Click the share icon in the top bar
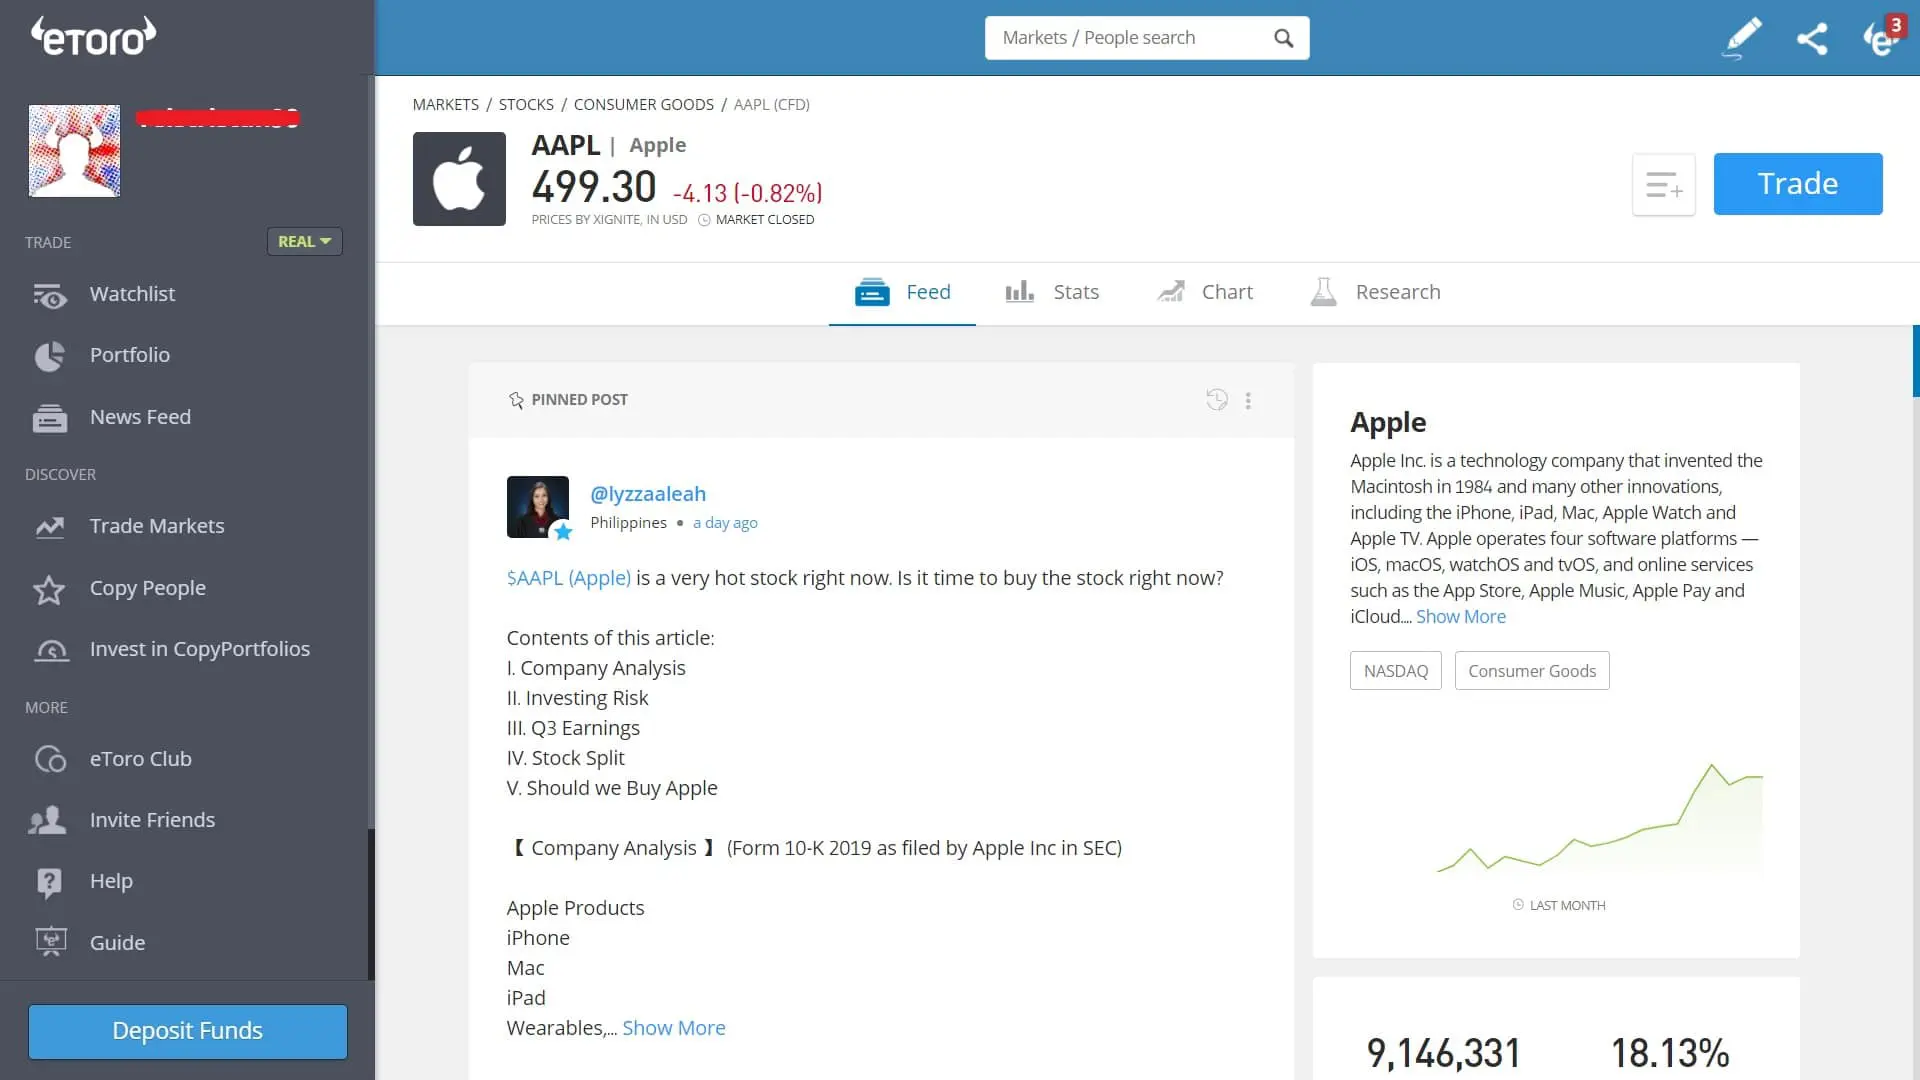This screenshot has width=1920, height=1080. (1812, 37)
